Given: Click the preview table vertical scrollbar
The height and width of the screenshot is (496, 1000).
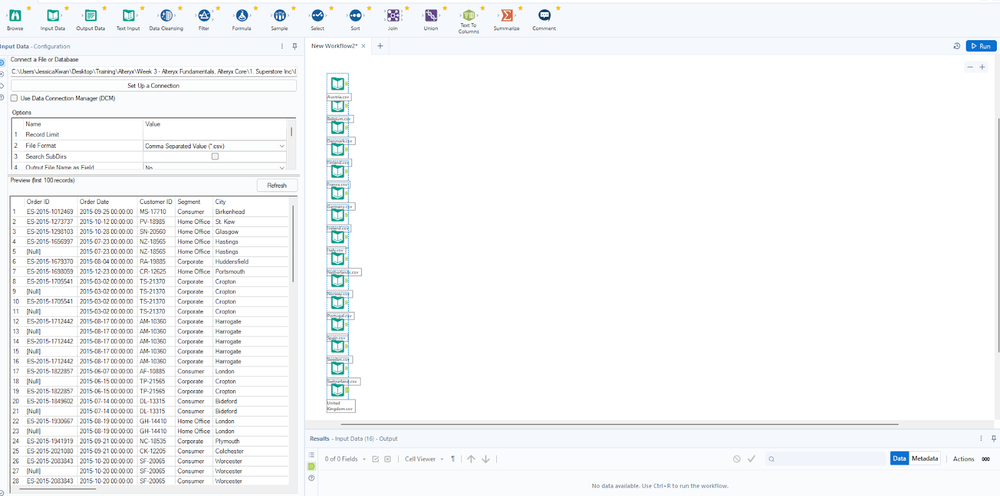Looking at the screenshot, I should pos(293,244).
